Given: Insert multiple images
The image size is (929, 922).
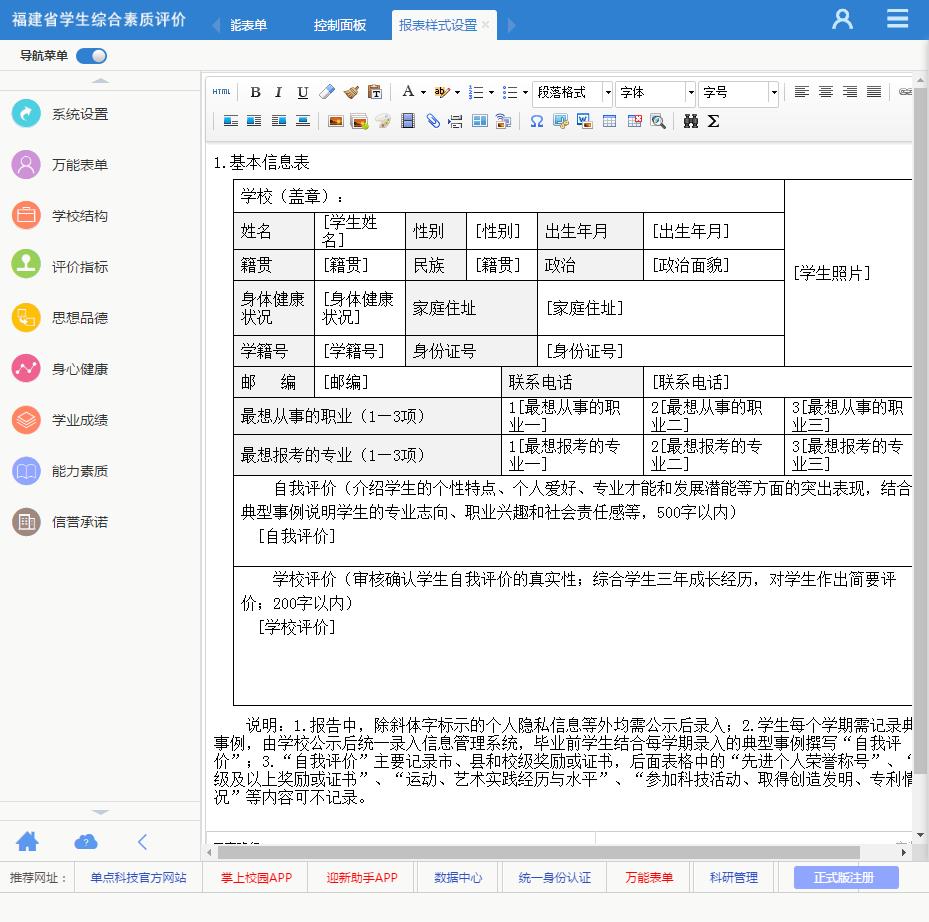Looking at the screenshot, I should coord(359,121).
